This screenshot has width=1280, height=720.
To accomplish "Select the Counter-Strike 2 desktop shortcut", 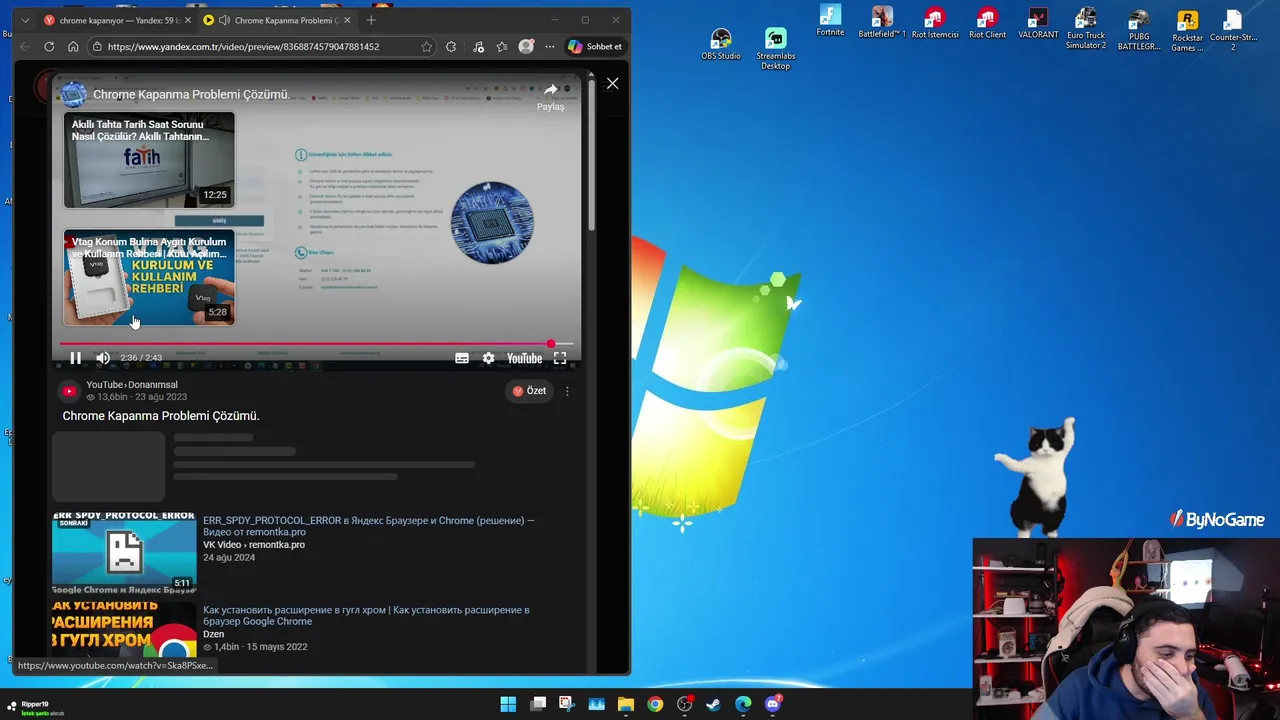I will tap(1233, 29).
